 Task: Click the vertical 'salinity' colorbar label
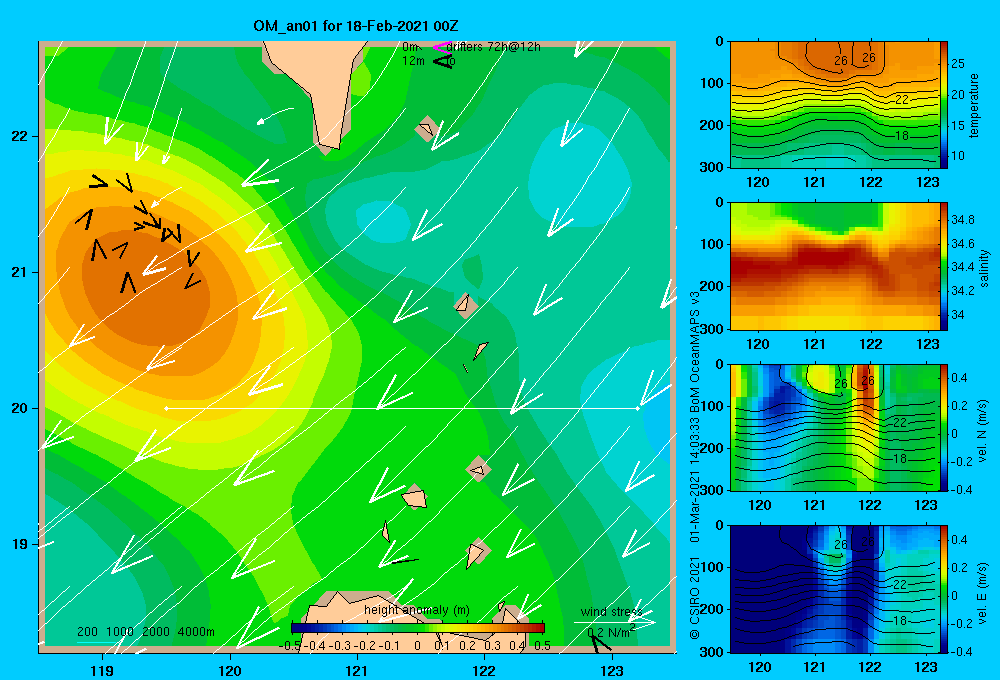point(984,268)
